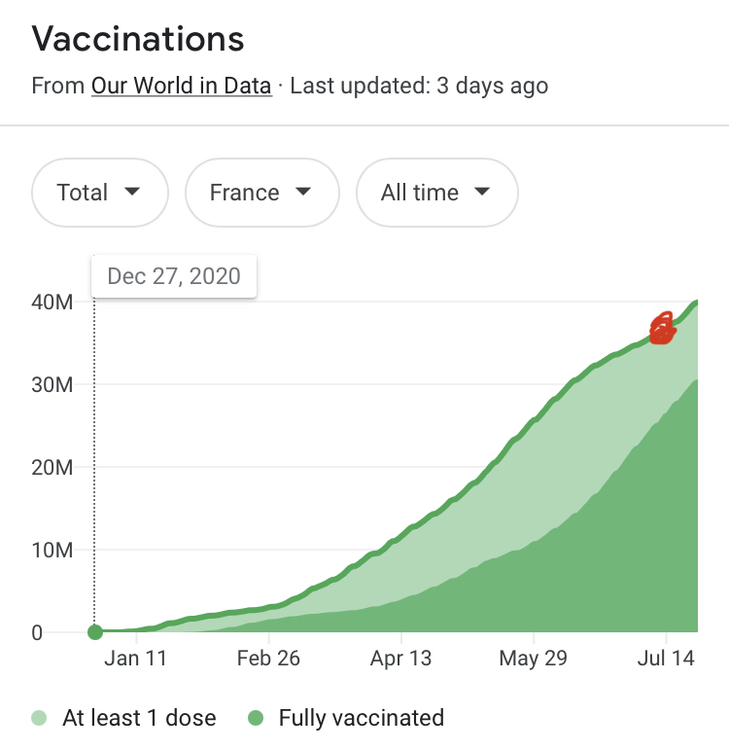729x750 pixels.
Task: Click the red scribble mark on the line
Action: click(x=661, y=328)
